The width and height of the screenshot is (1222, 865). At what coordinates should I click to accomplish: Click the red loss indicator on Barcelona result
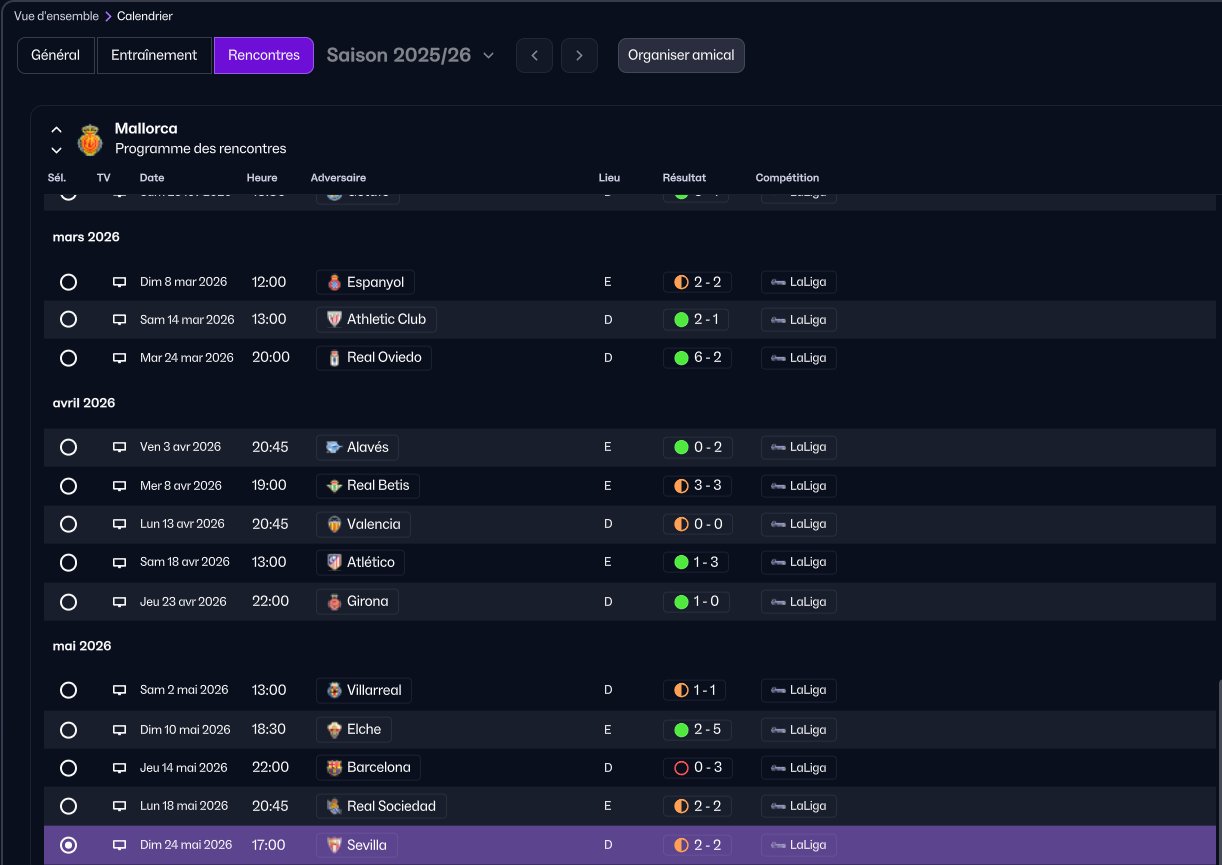(681, 768)
